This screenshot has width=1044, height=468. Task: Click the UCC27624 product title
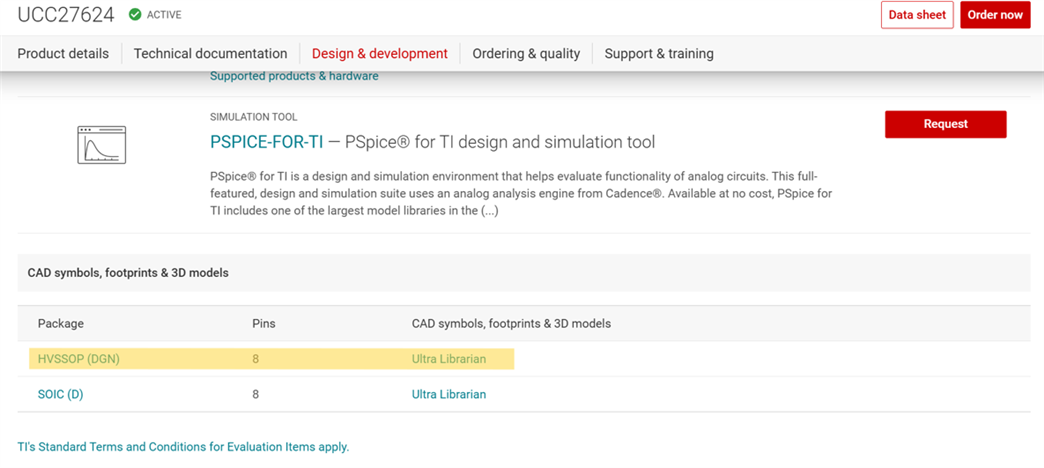(66, 14)
